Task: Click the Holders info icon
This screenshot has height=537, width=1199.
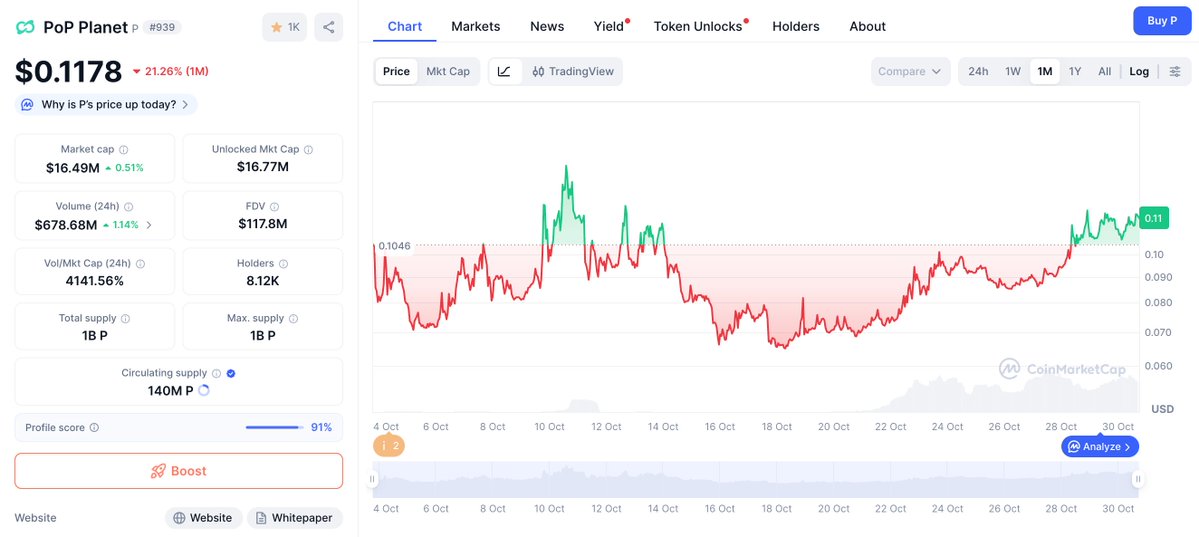Action: pyautogui.click(x=283, y=264)
